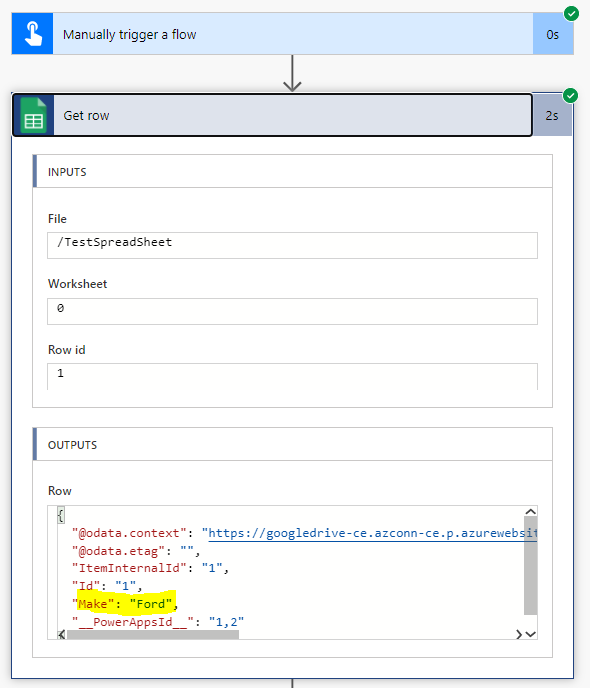This screenshot has width=590, height=688.
Task: Click the output box scroll-up arrow
Action: [x=530, y=512]
